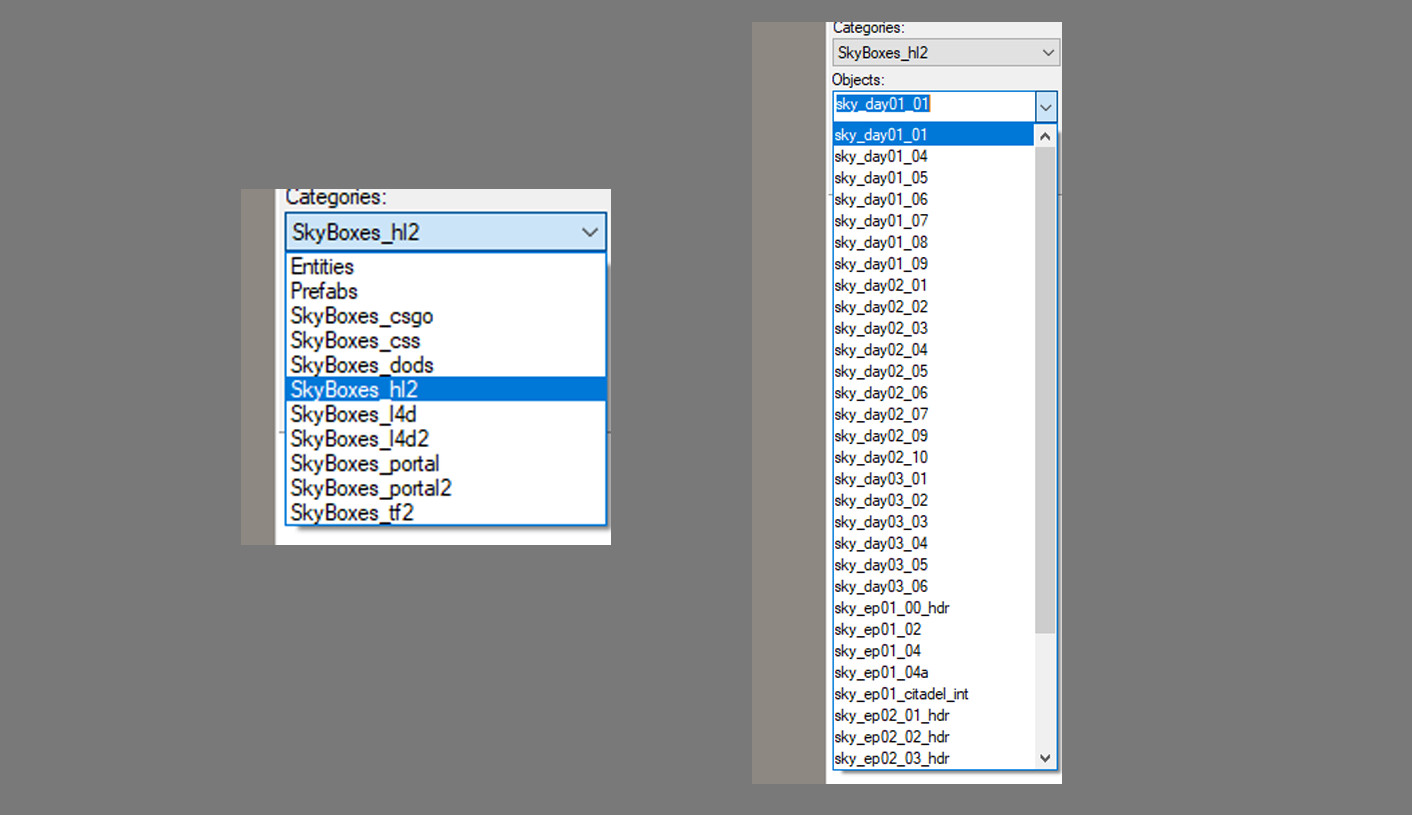
Task: Select sky_day01_09 from the objects list
Action: (x=881, y=264)
